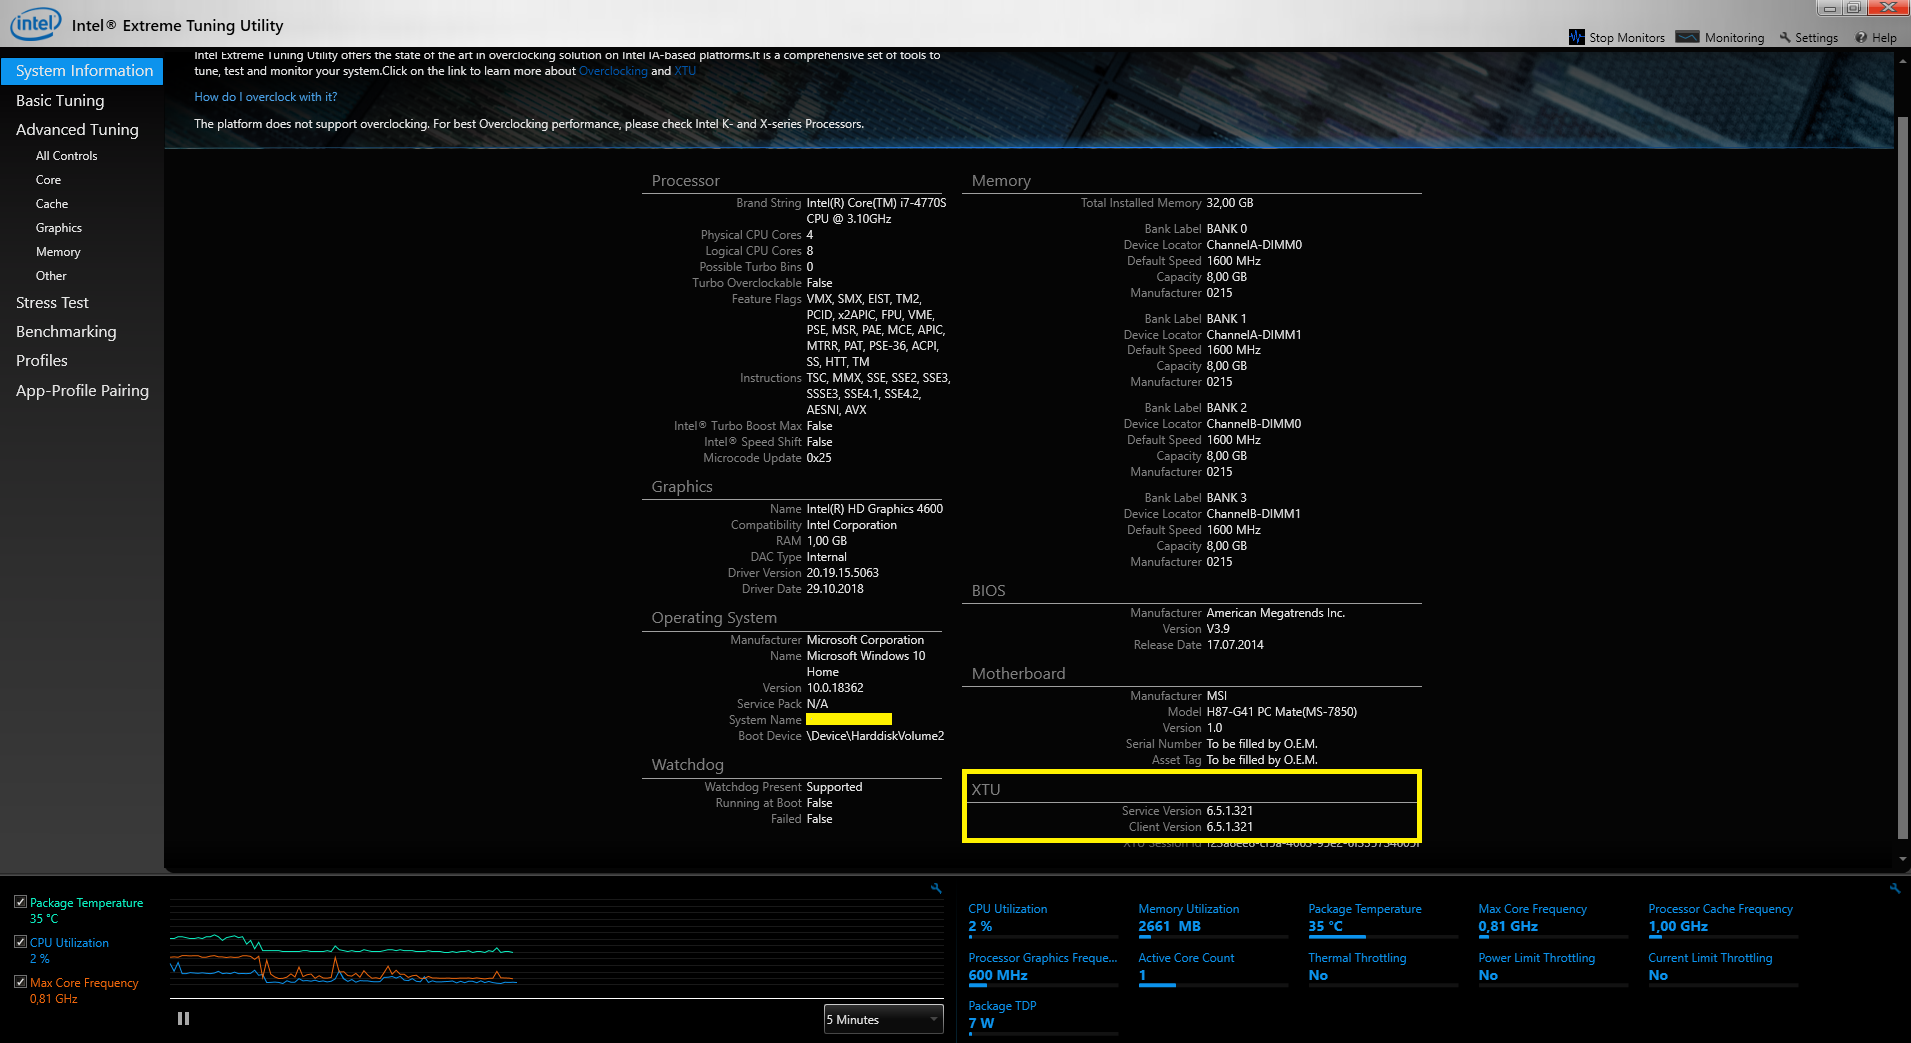
Task: Click the scrollbar down arrow on the right
Action: (1902, 858)
